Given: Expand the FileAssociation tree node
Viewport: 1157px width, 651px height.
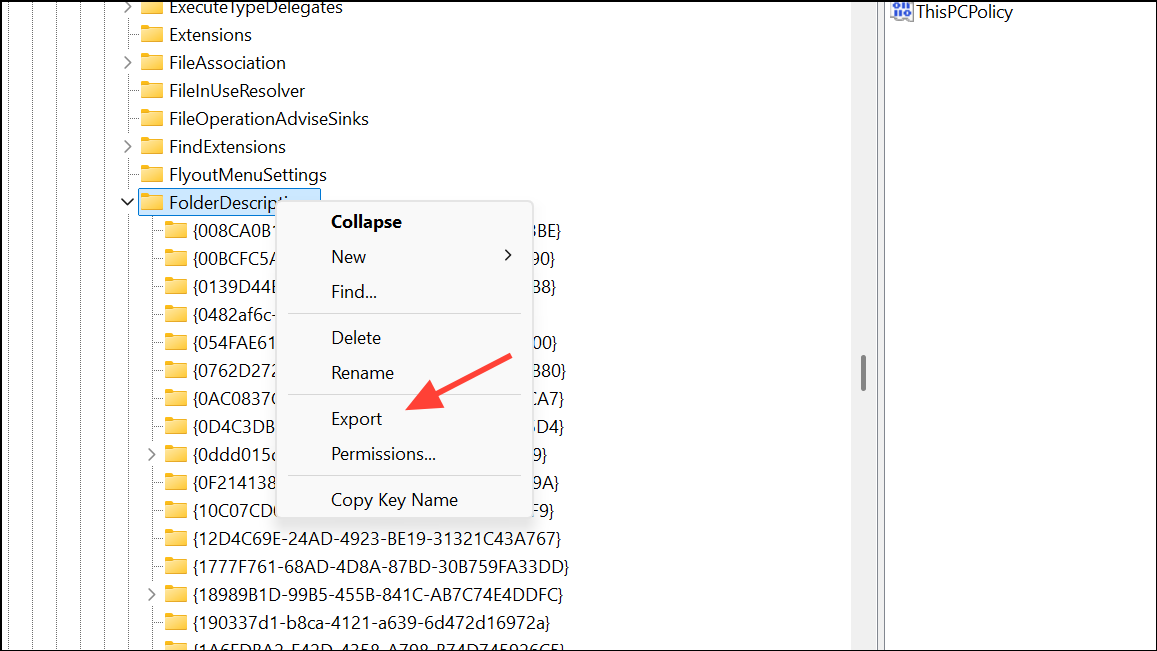Looking at the screenshot, I should 127,62.
